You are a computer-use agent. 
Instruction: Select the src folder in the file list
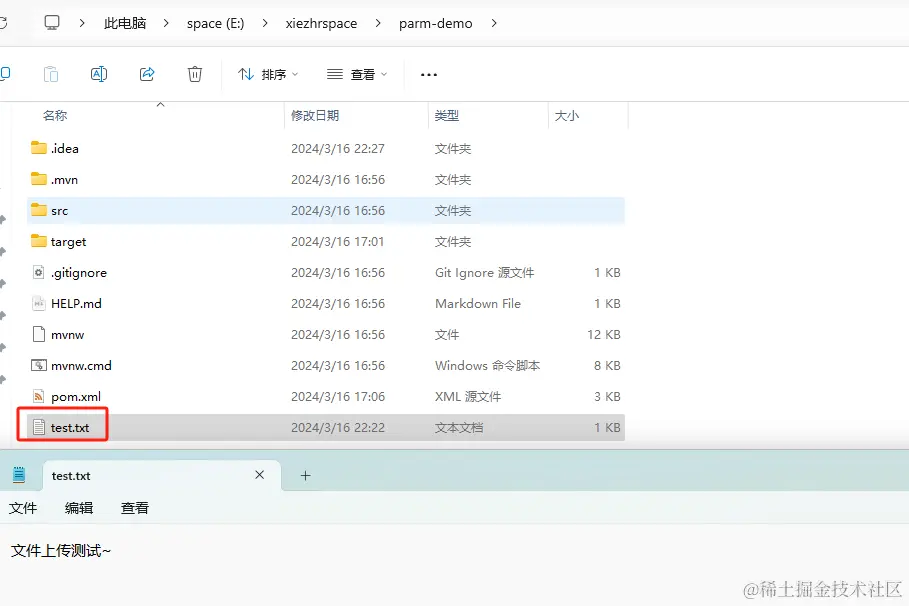click(60, 210)
